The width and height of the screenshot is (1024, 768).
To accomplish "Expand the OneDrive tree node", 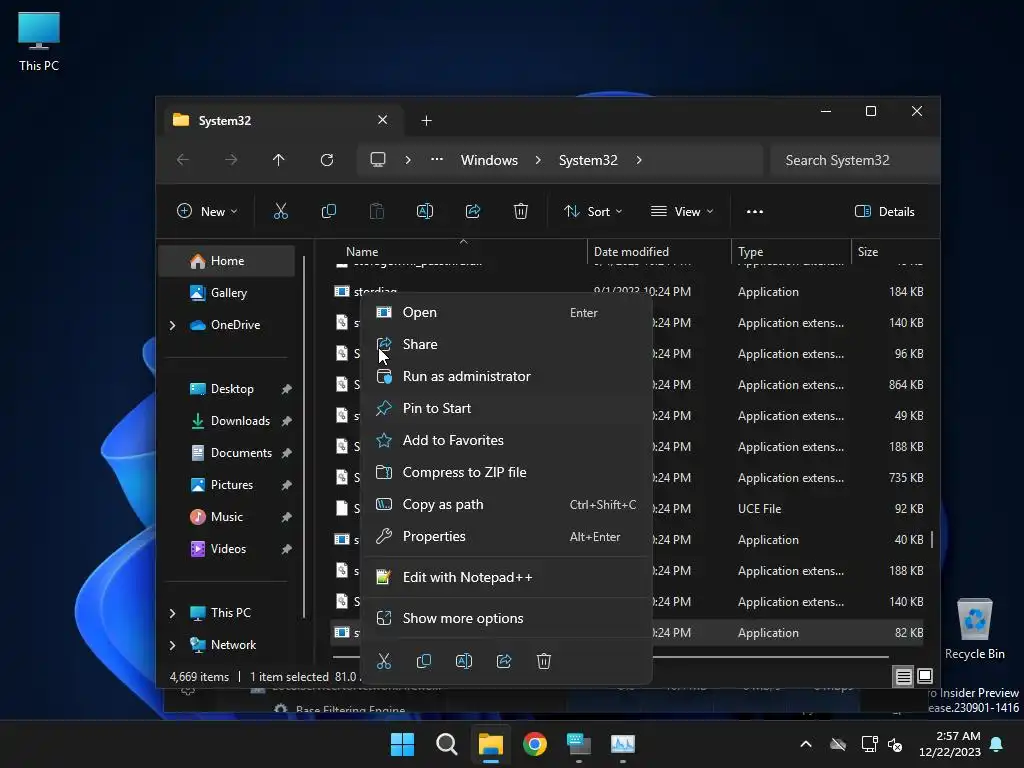I will click(x=172, y=325).
